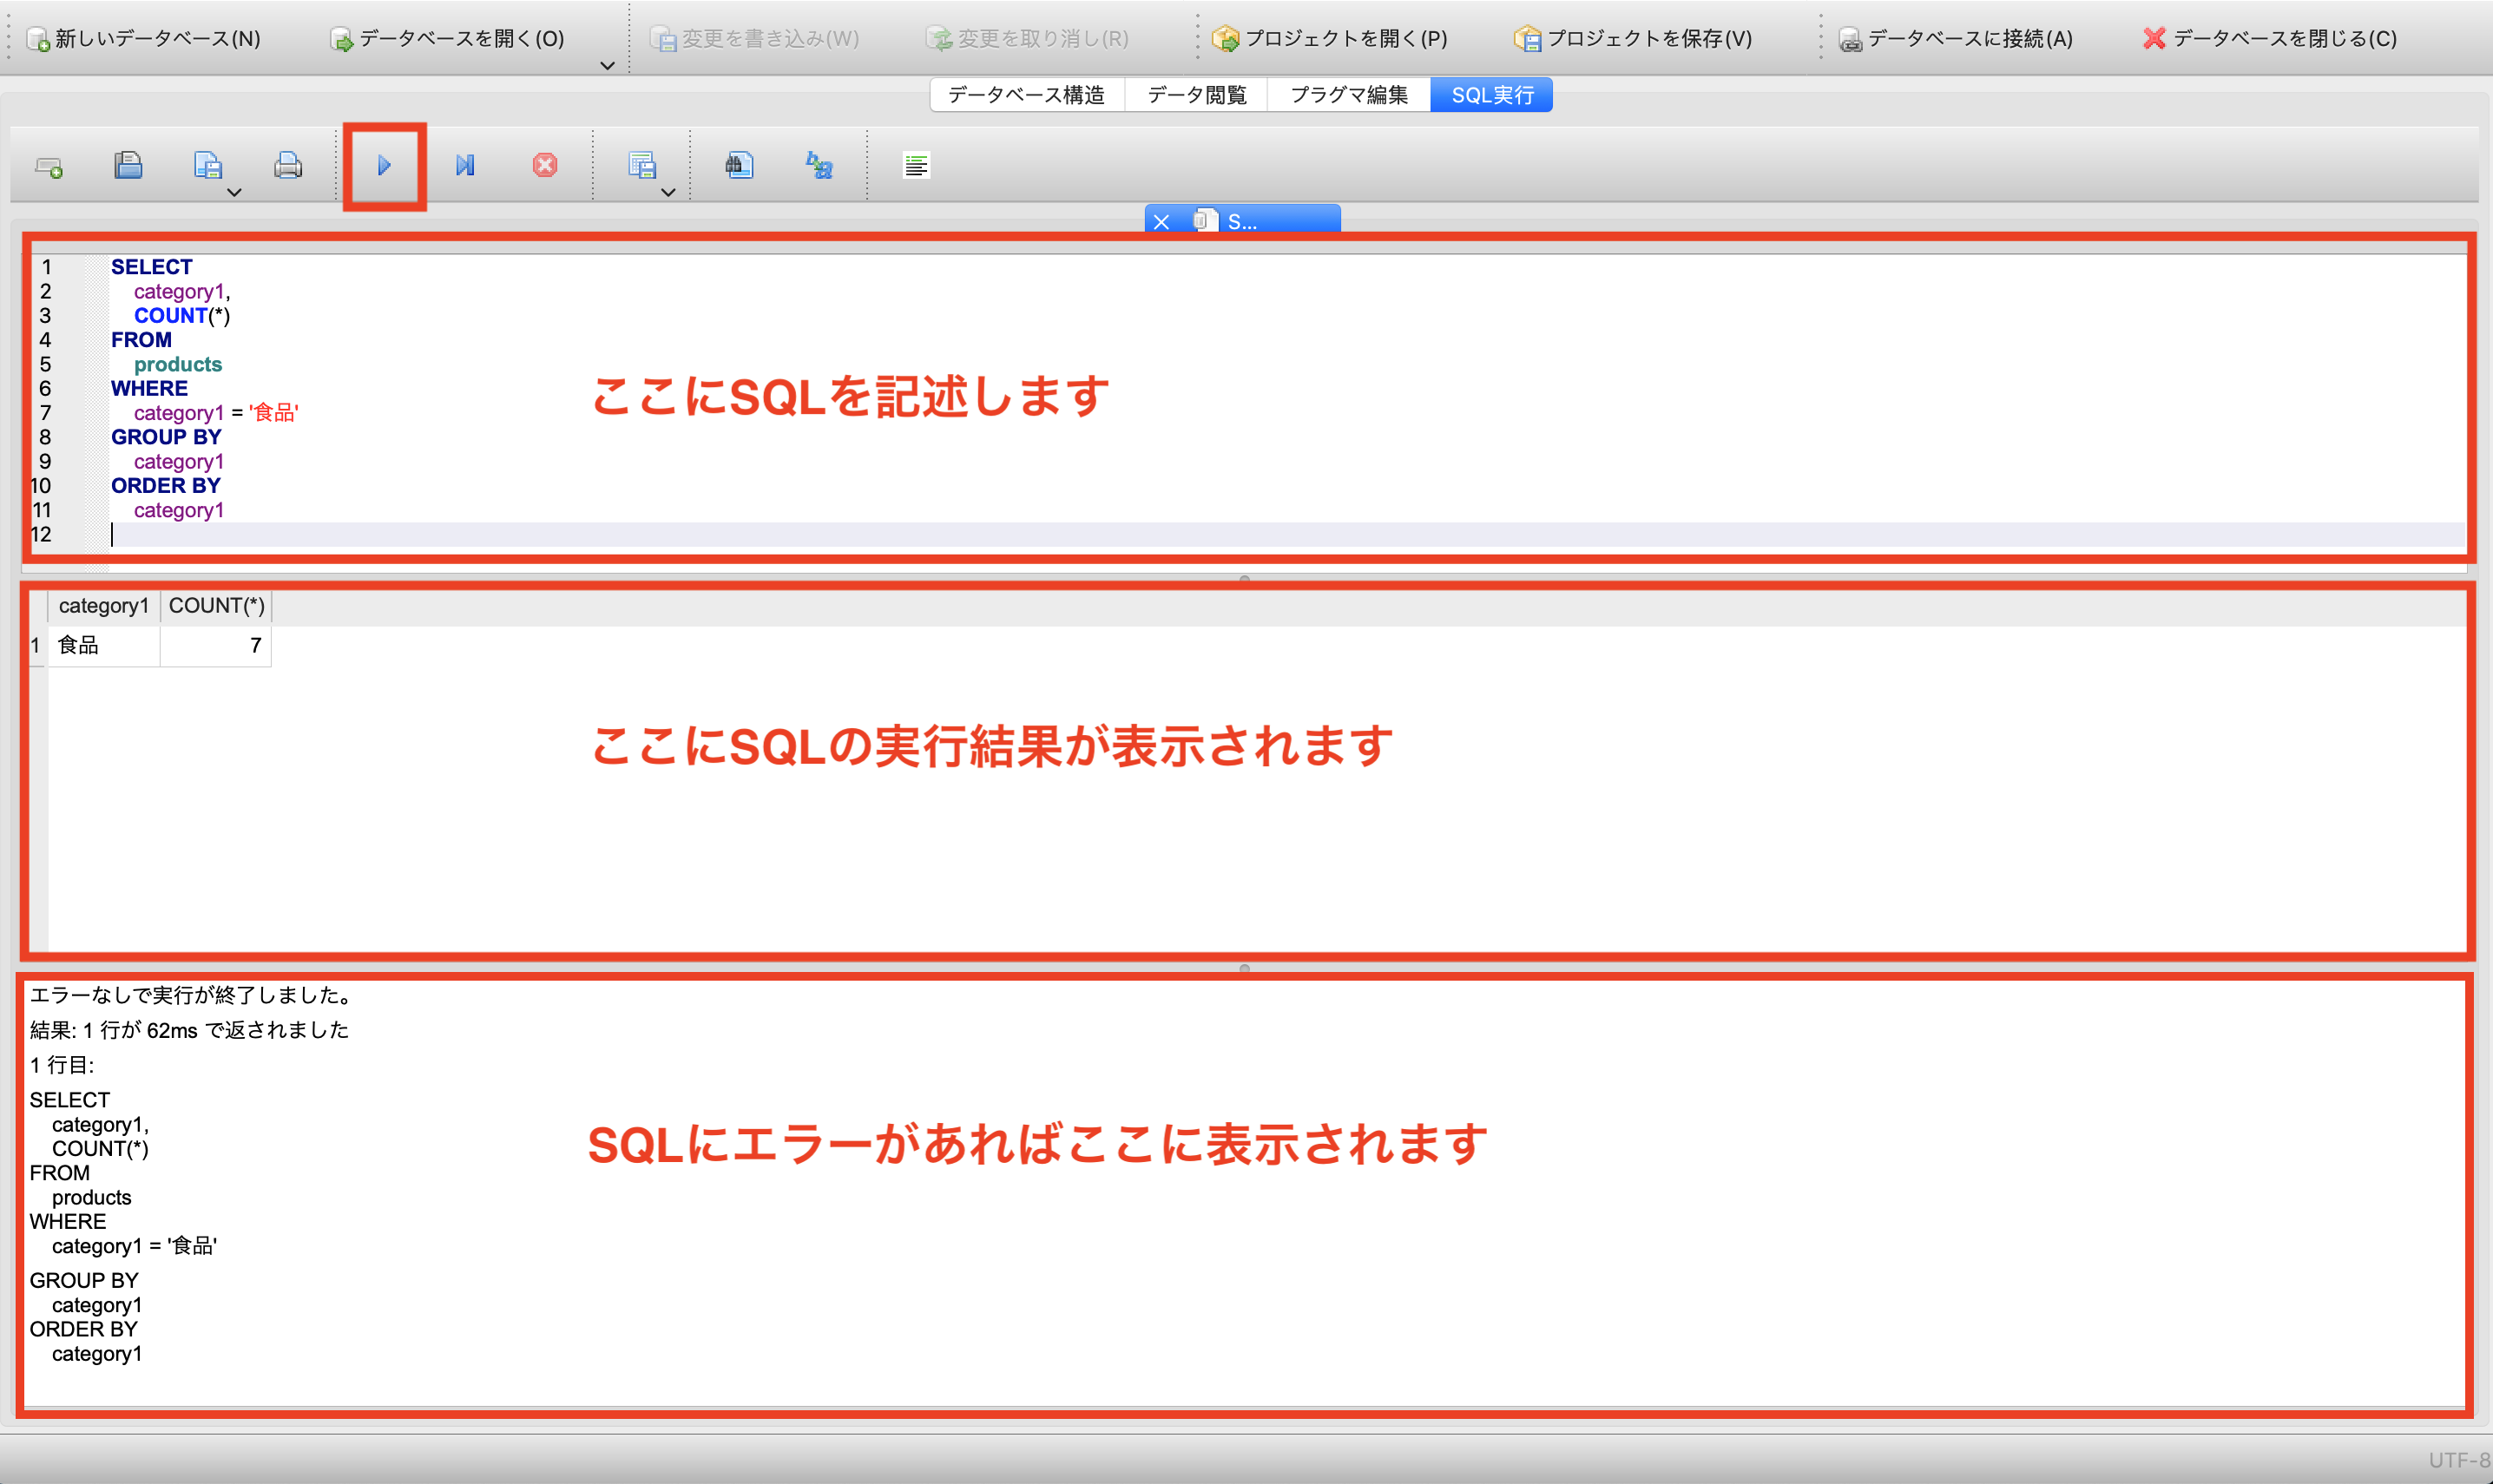Save the SQL file icon
This screenshot has width=2493, height=1484.
point(207,165)
